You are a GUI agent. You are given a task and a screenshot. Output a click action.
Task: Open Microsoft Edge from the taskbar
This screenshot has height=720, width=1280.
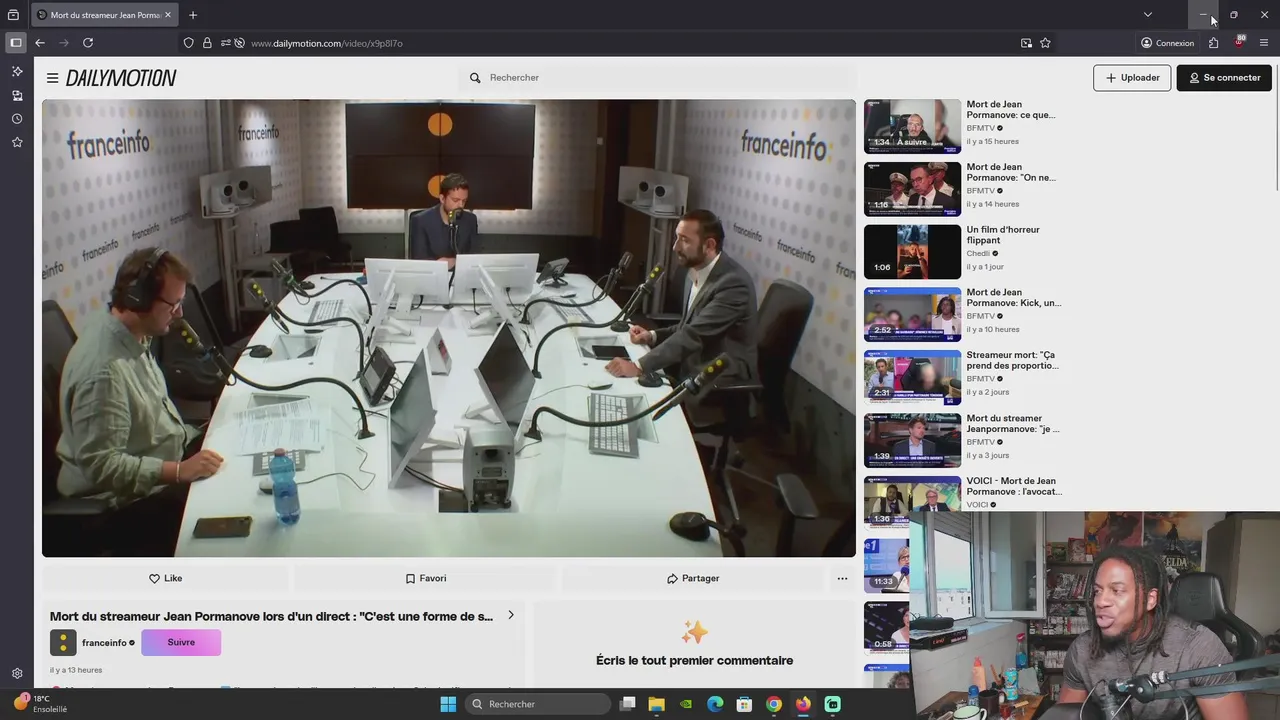click(715, 704)
